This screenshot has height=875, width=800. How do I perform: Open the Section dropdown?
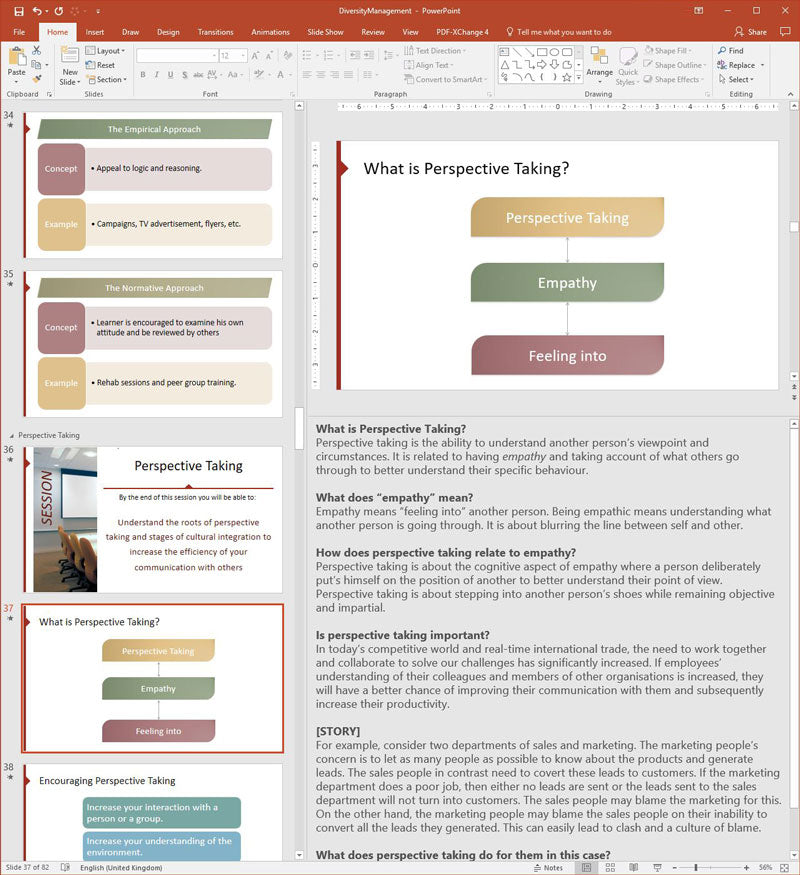[x=107, y=79]
